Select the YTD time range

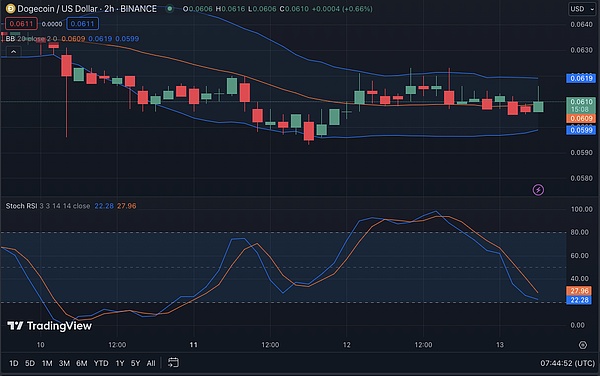point(101,363)
